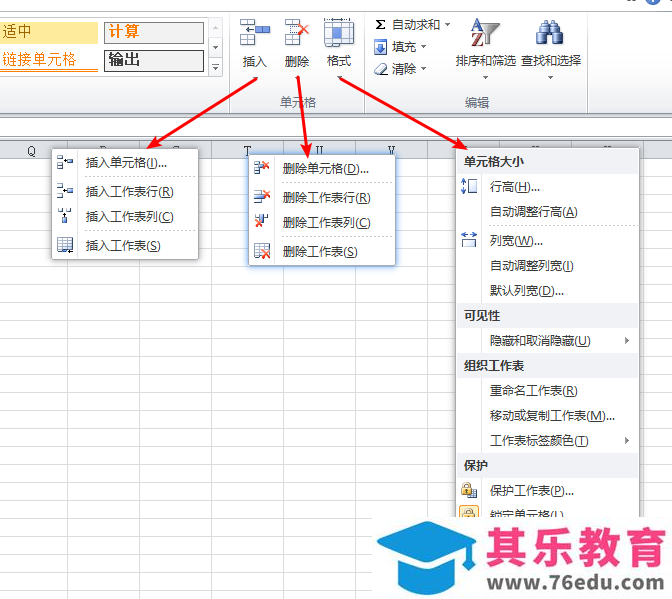Click the Insert Sheet Rows menu icon
The image size is (672, 599).
pos(65,191)
